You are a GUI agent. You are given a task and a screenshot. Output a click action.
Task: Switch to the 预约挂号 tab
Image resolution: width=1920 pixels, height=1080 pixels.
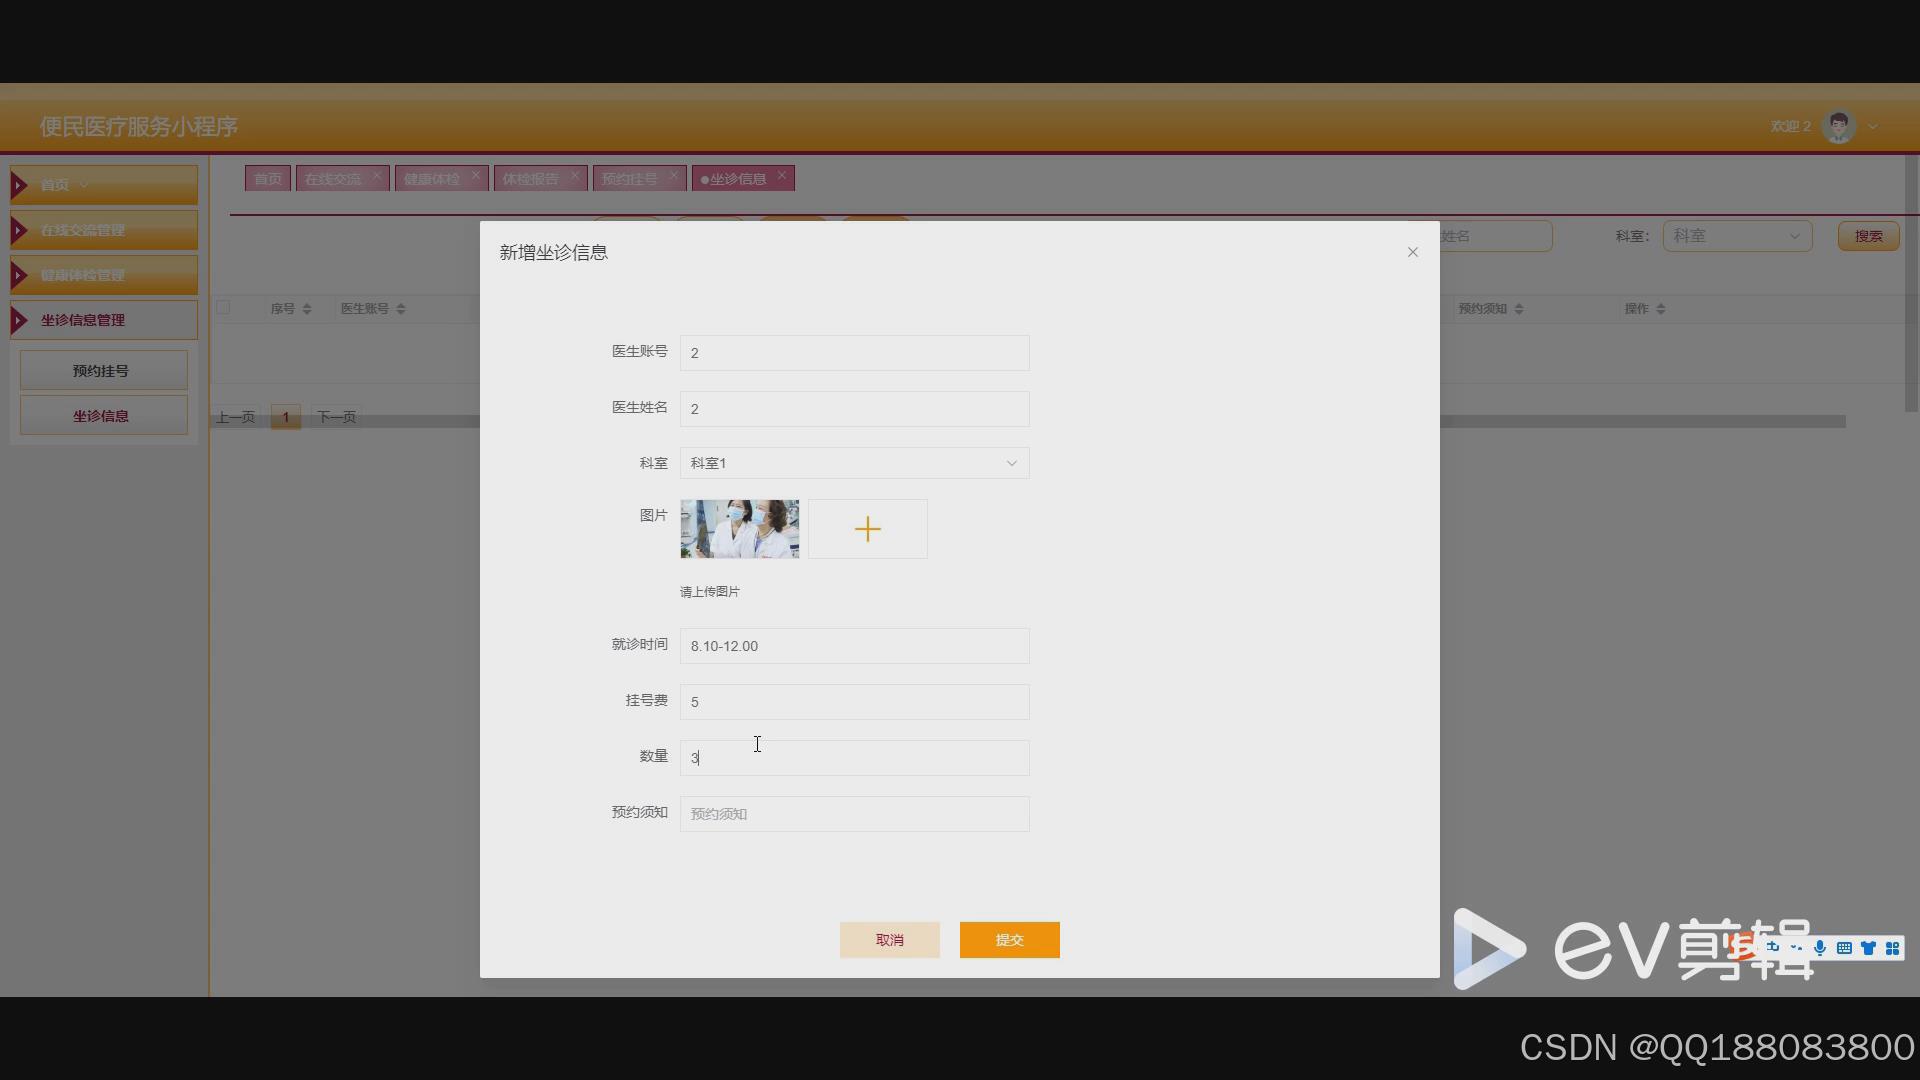pyautogui.click(x=629, y=179)
